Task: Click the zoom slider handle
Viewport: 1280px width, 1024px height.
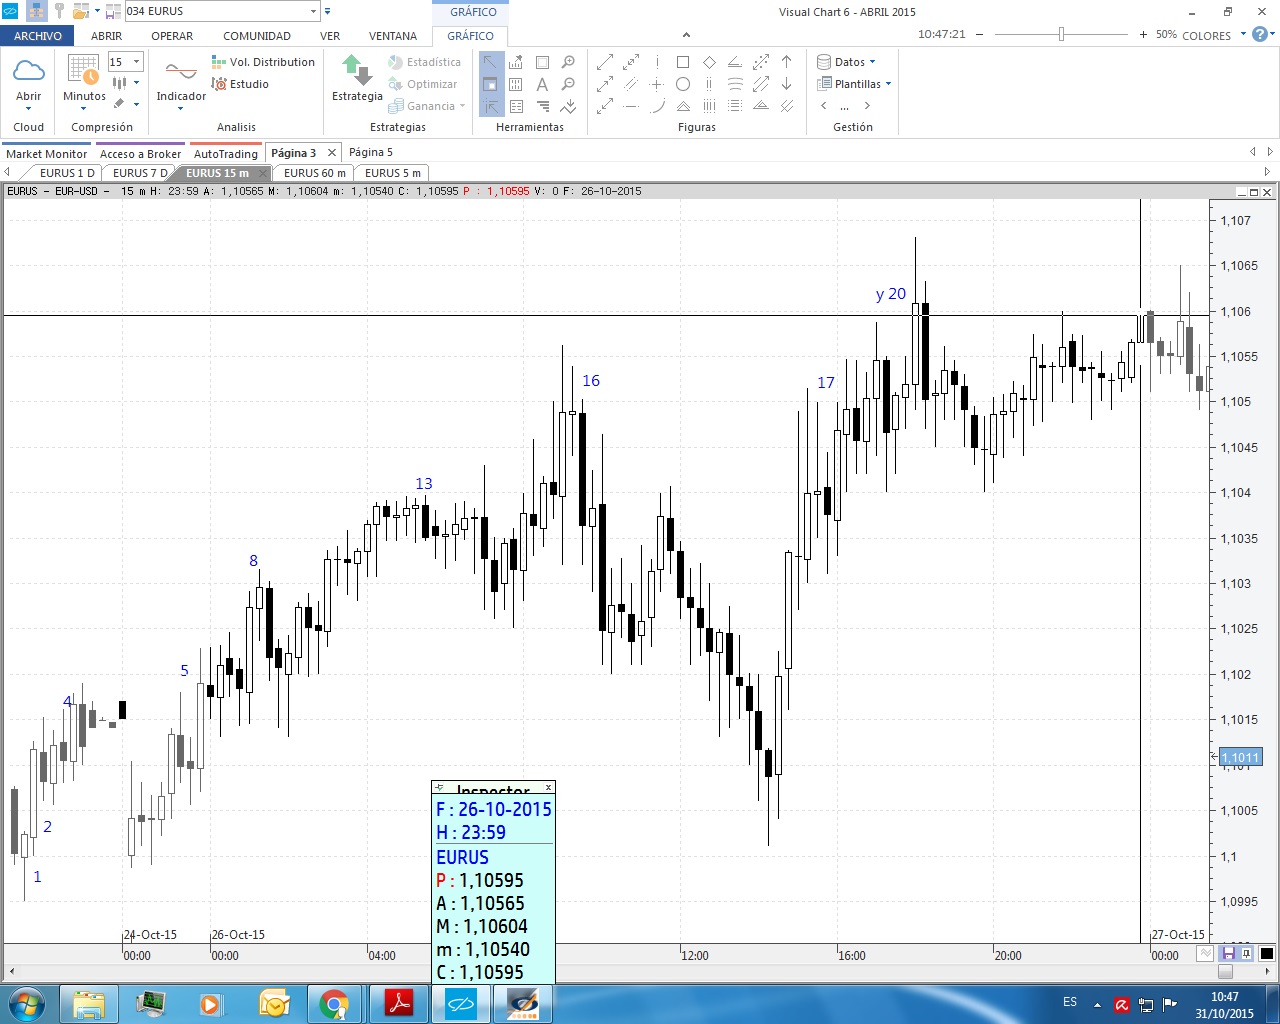Action: (1061, 34)
